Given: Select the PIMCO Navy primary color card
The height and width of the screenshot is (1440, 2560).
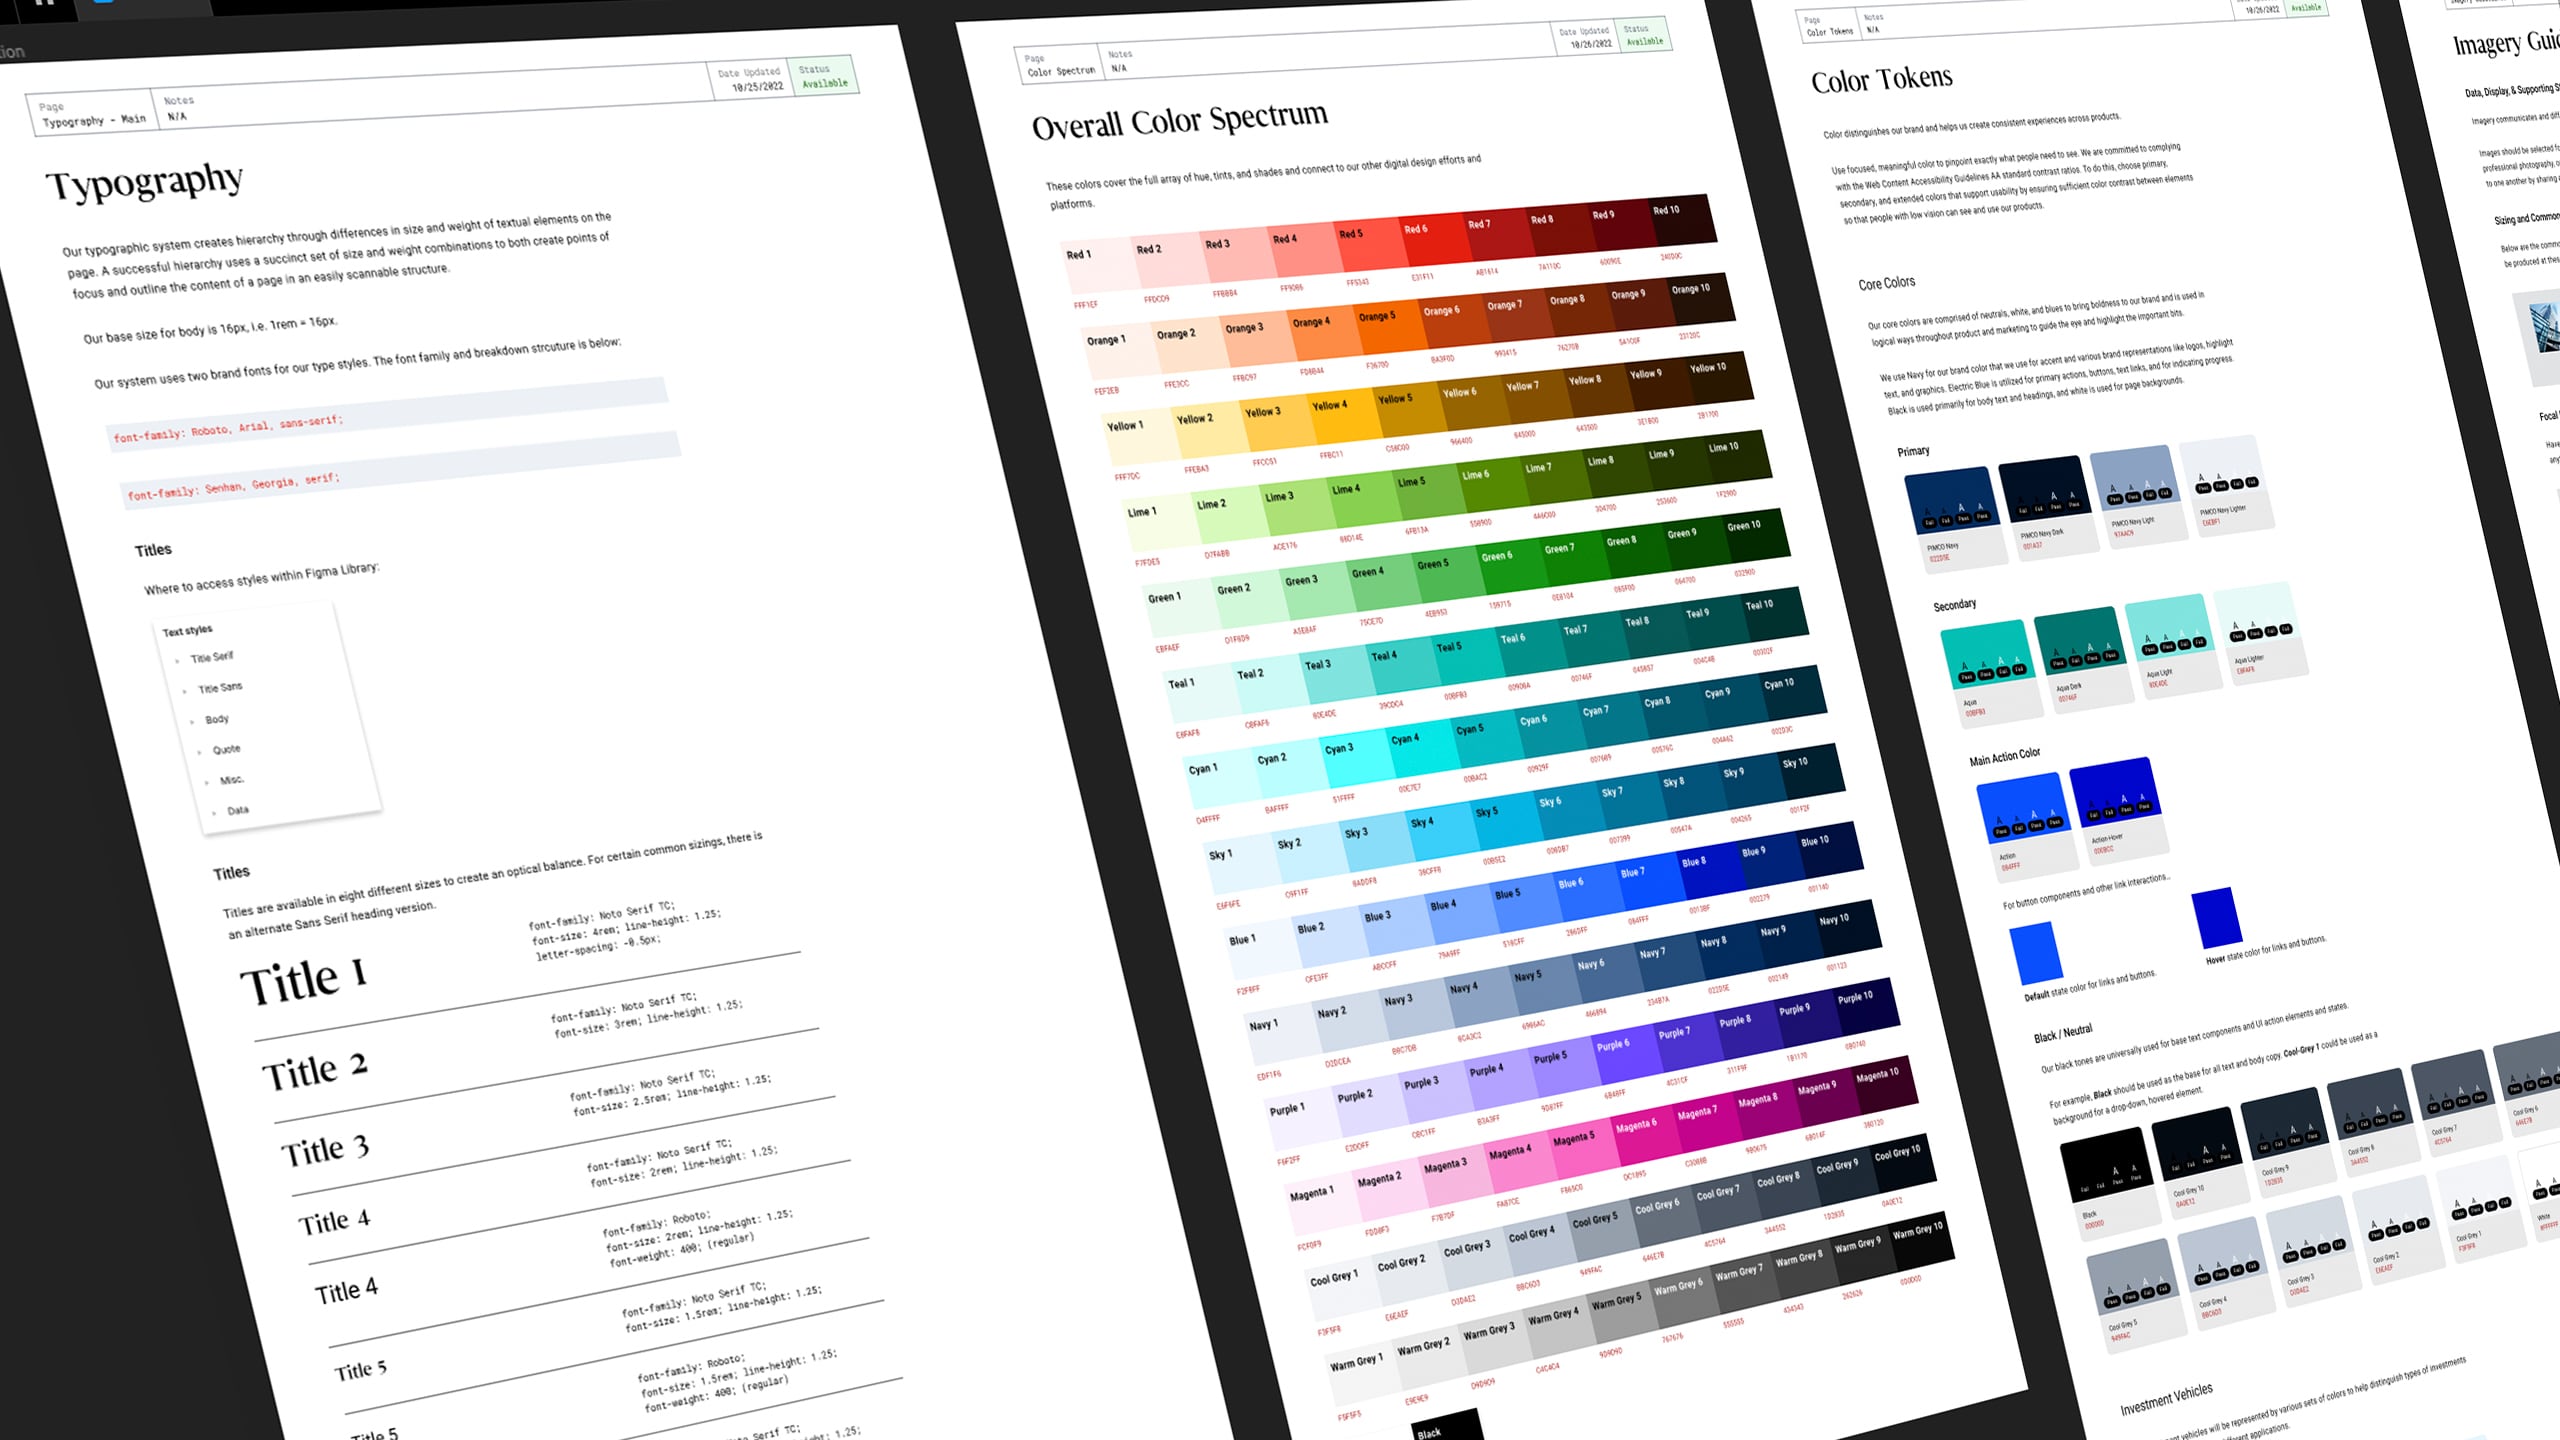Looking at the screenshot, I should coord(1955,519).
